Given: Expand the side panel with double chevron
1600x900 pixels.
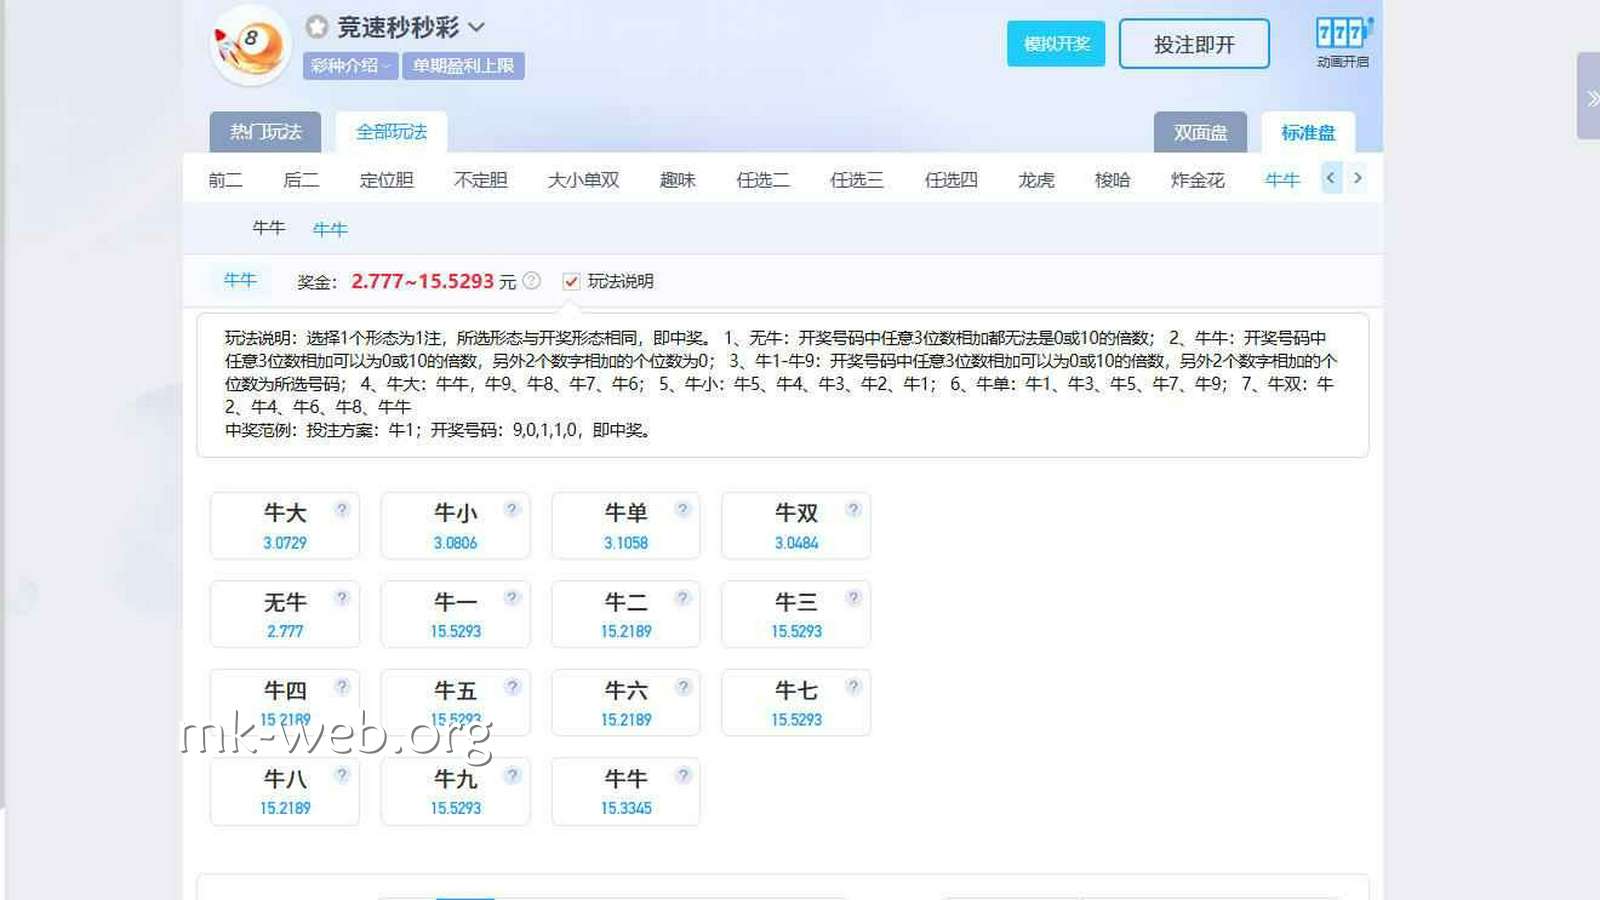Looking at the screenshot, I should click(x=1591, y=97).
